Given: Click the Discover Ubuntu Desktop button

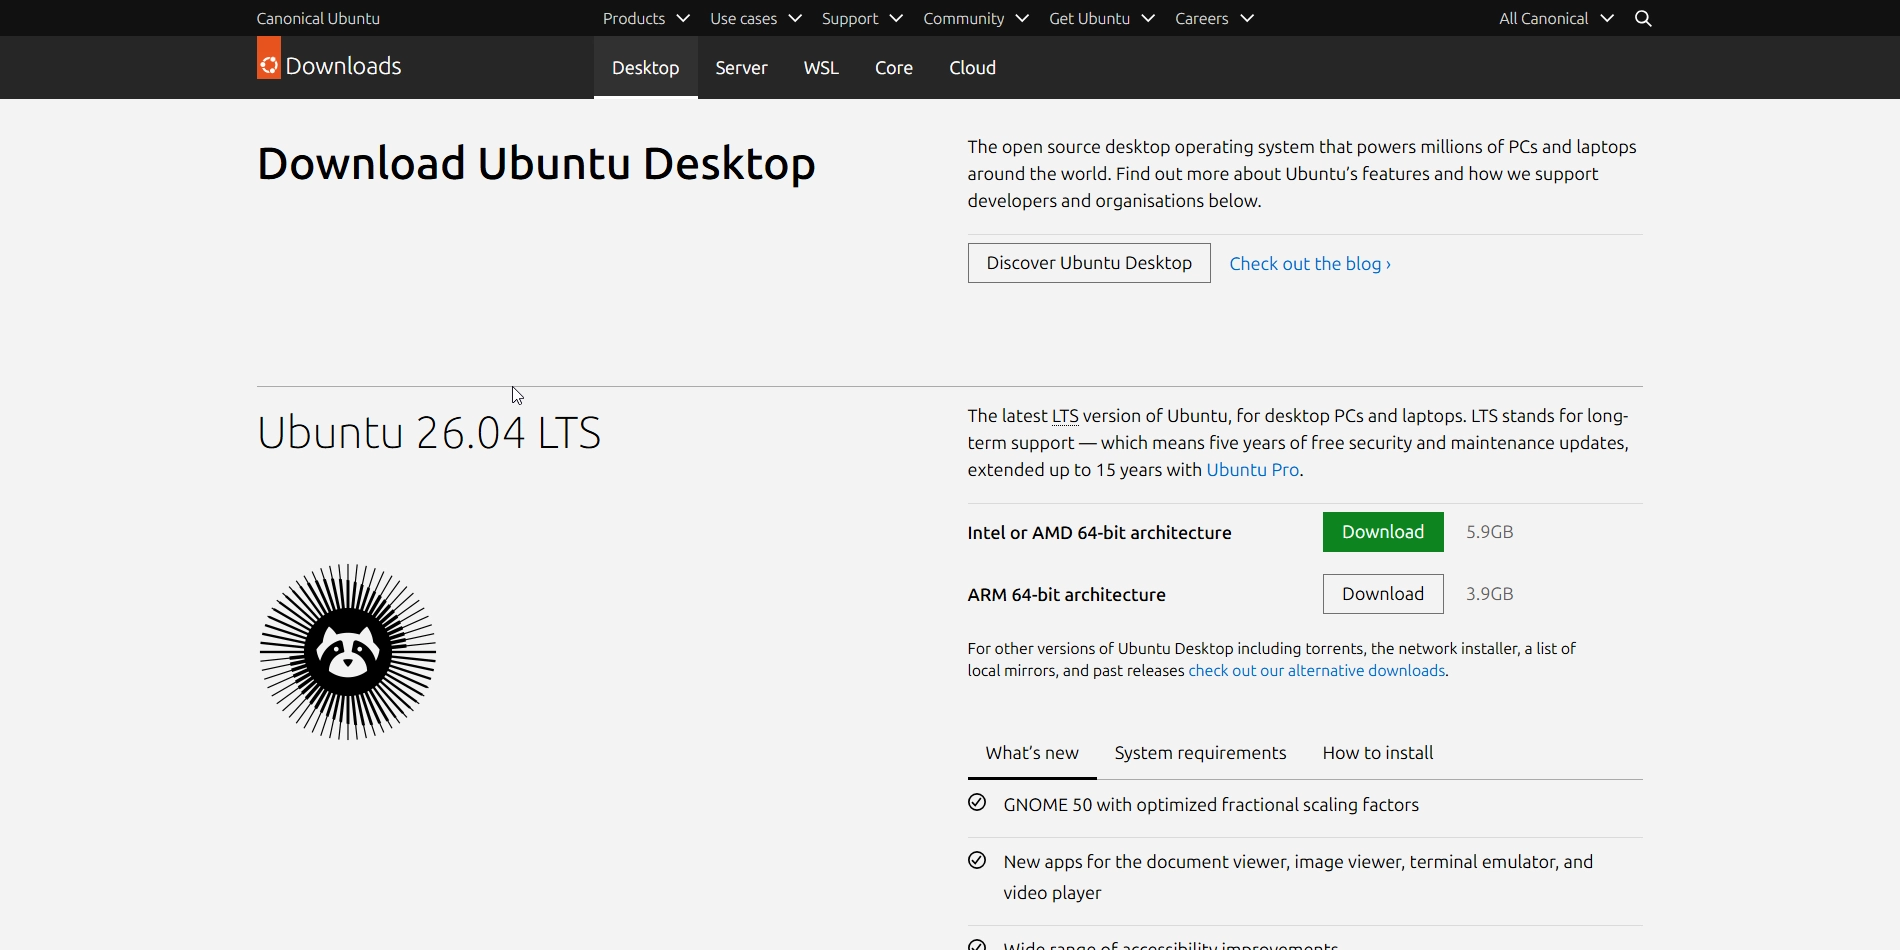Looking at the screenshot, I should [1089, 263].
